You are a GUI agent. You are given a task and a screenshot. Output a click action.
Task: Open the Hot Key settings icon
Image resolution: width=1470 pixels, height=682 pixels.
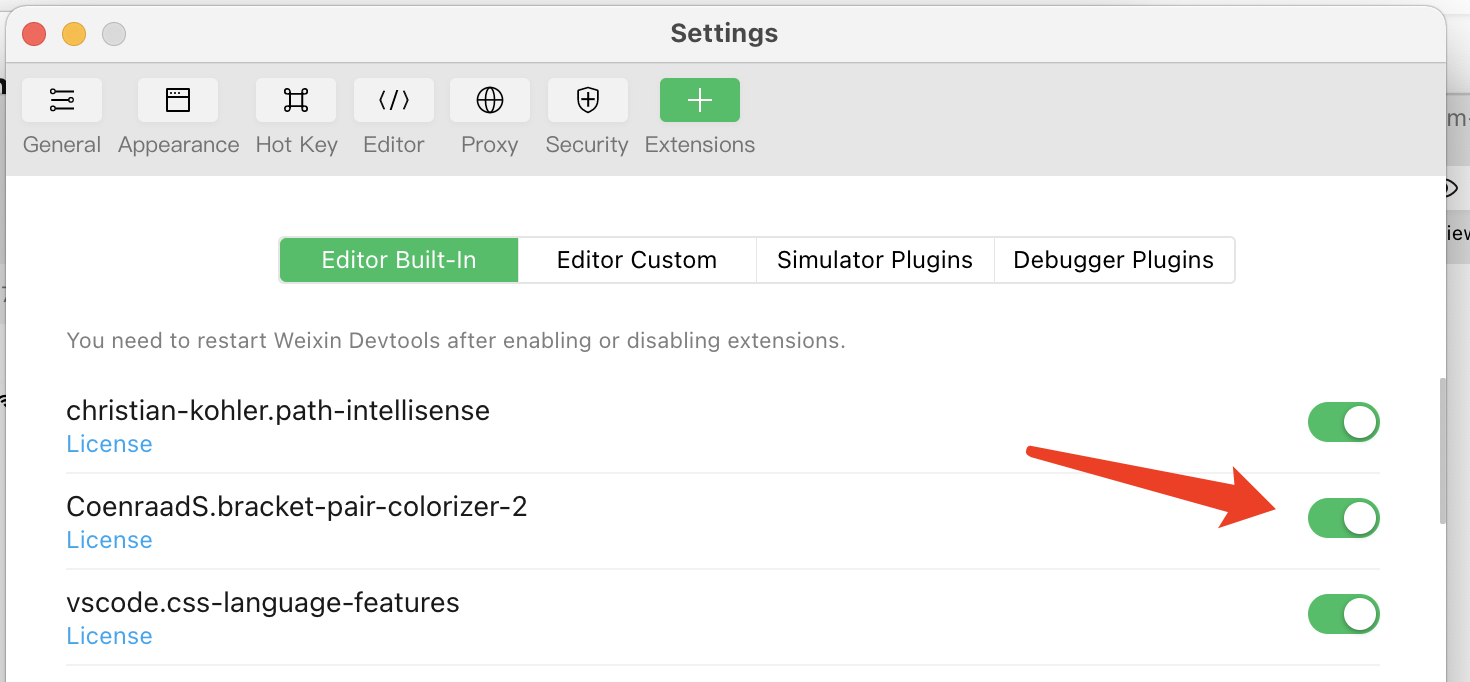coord(296,100)
